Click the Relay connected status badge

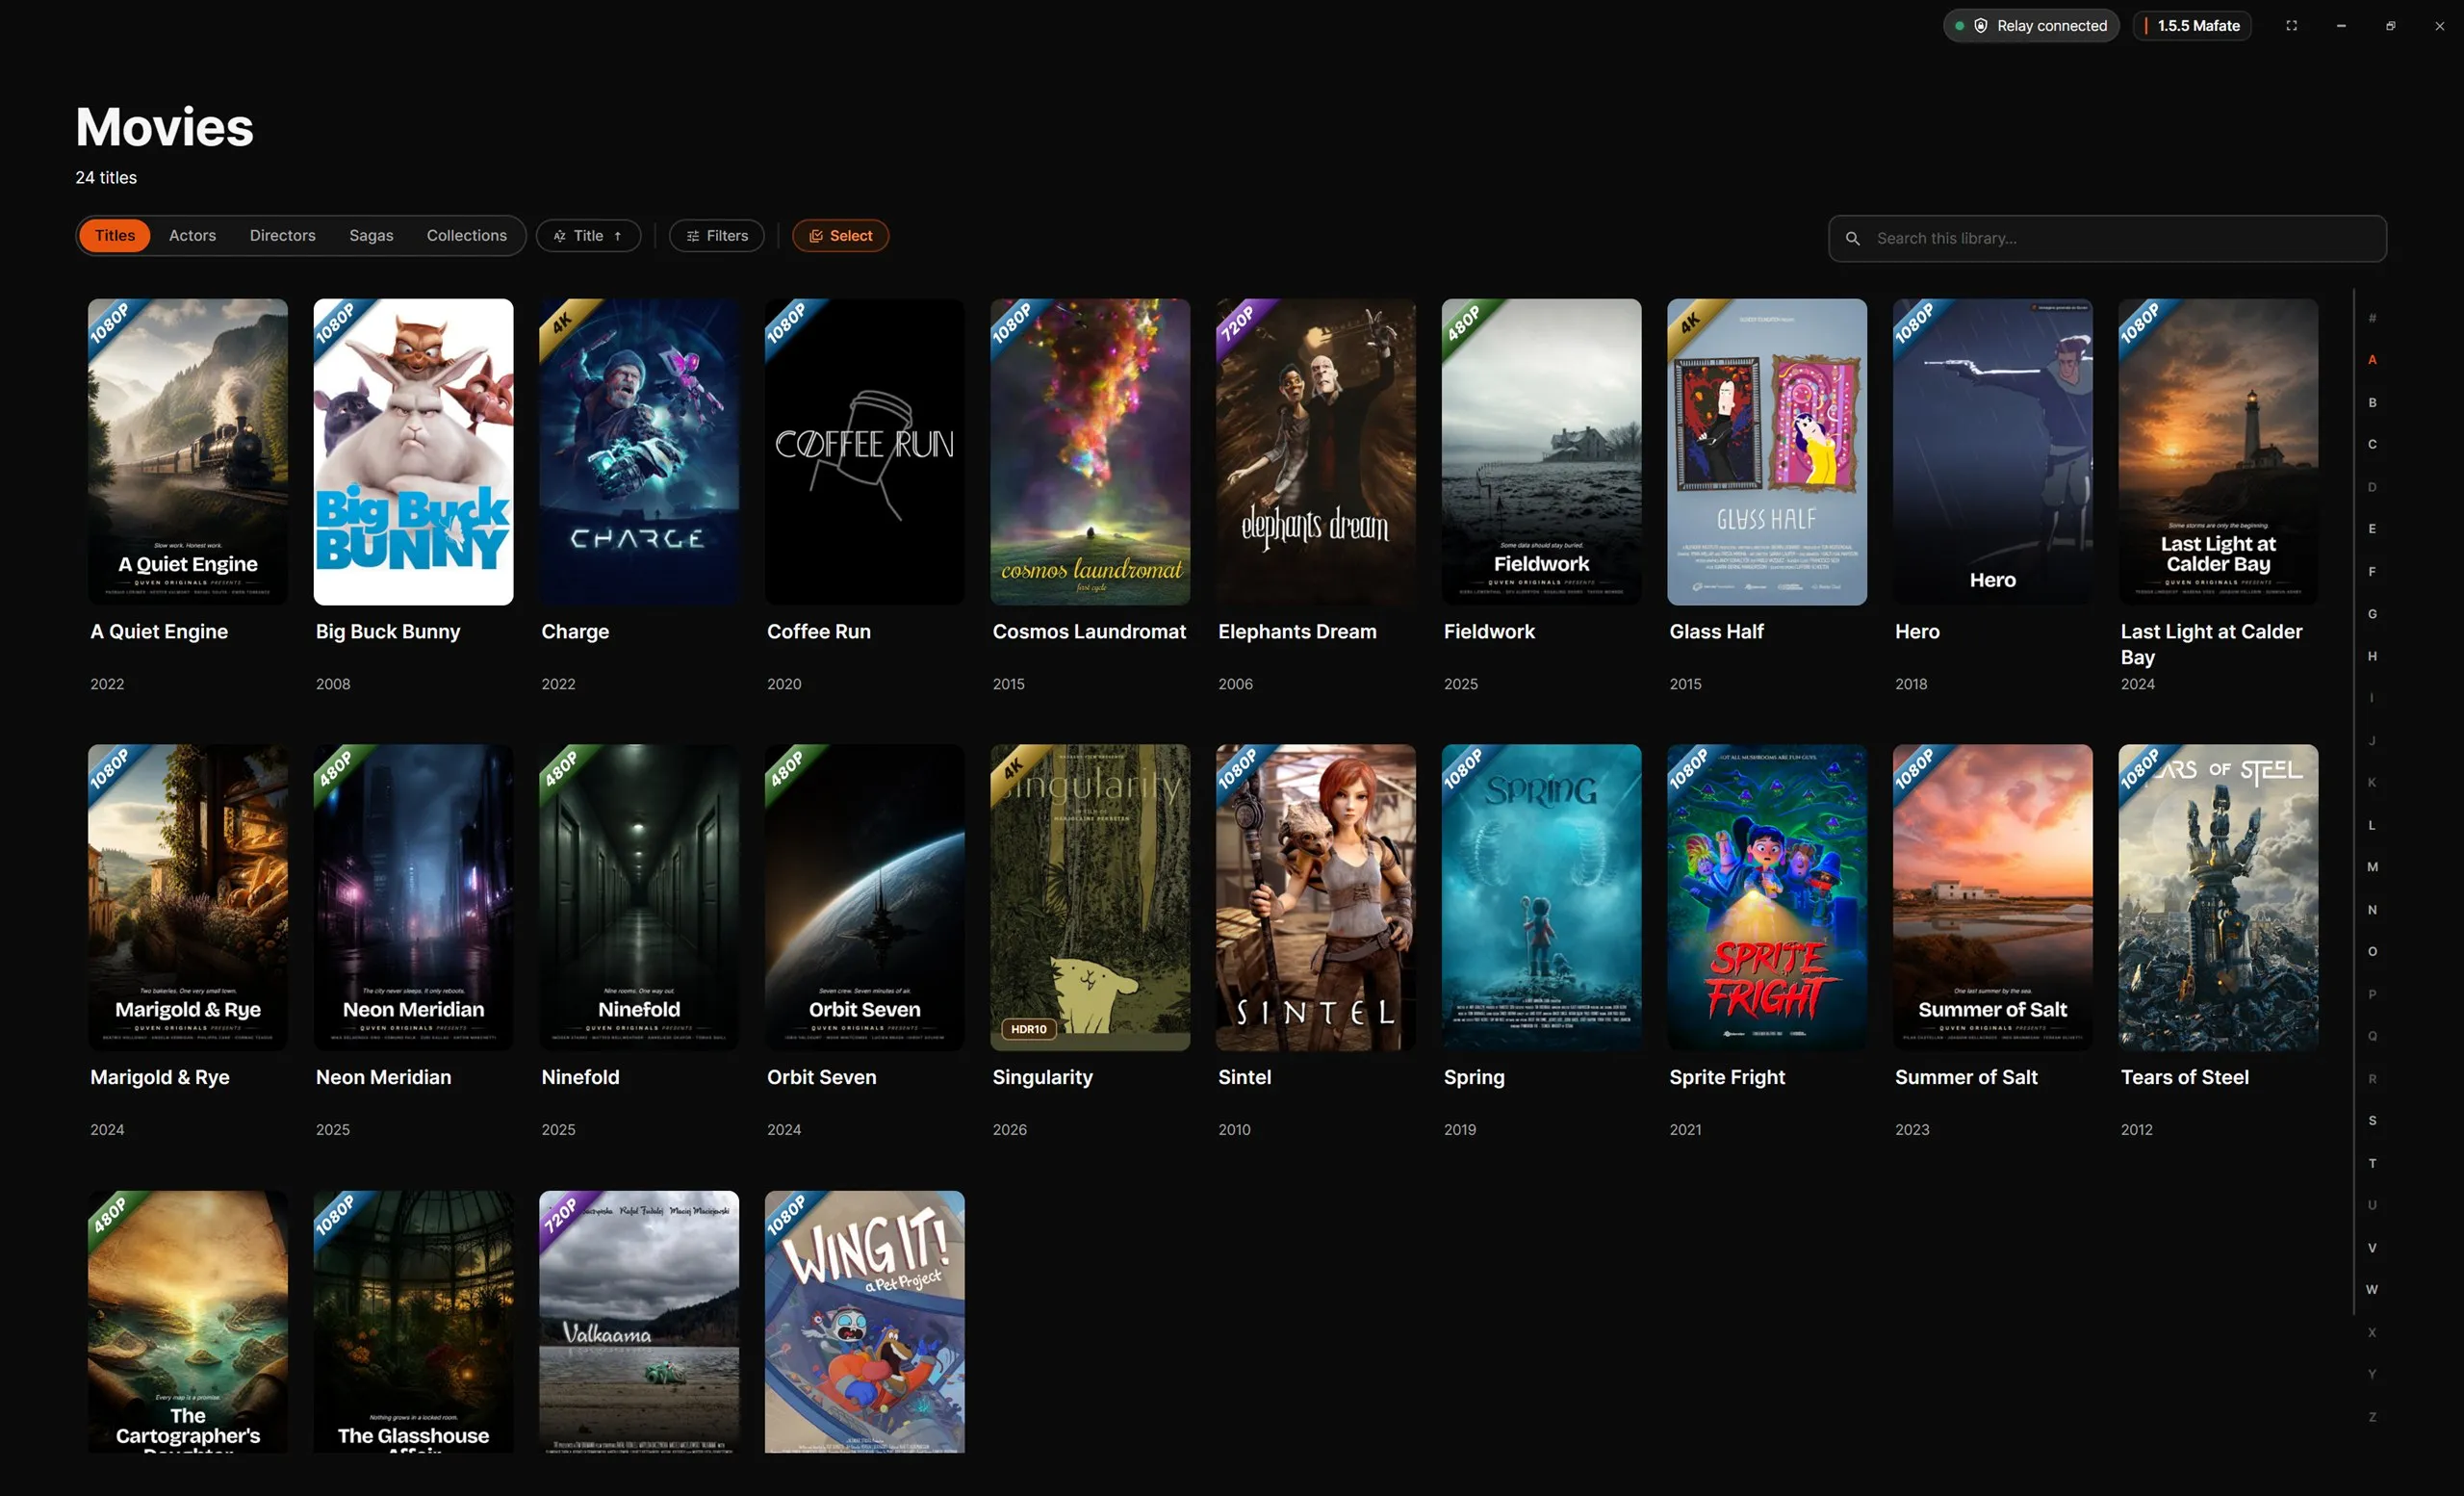2031,26
